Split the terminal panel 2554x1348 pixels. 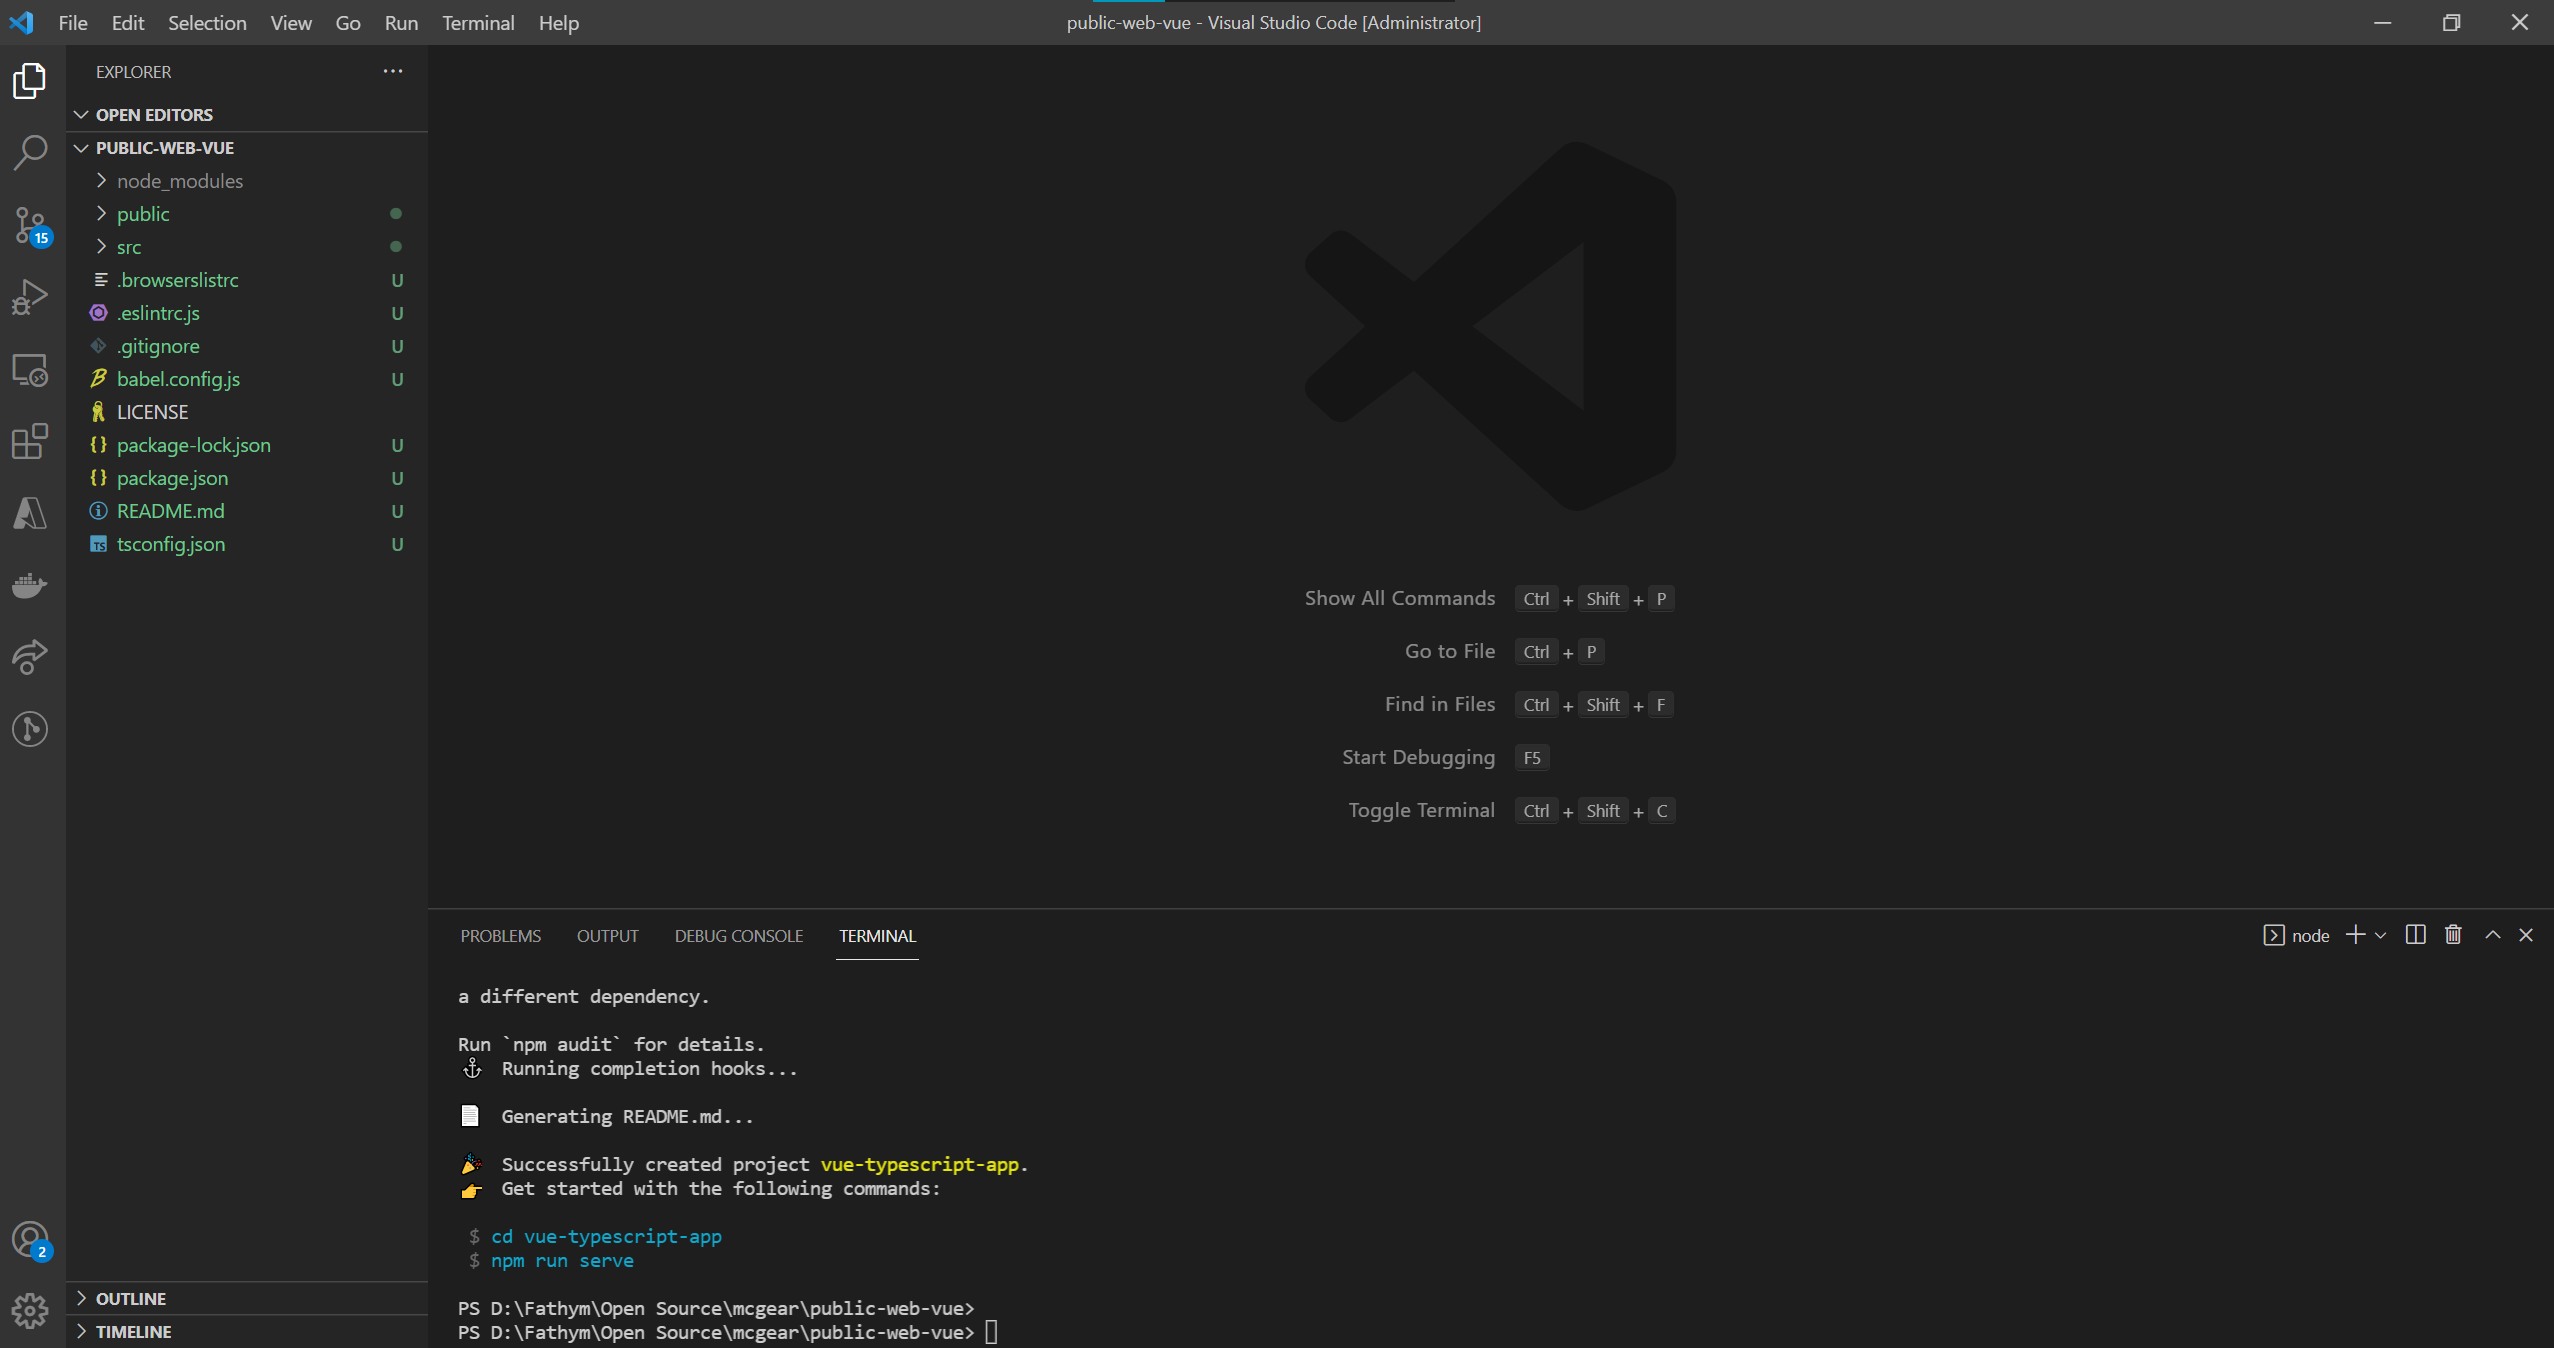2415,935
